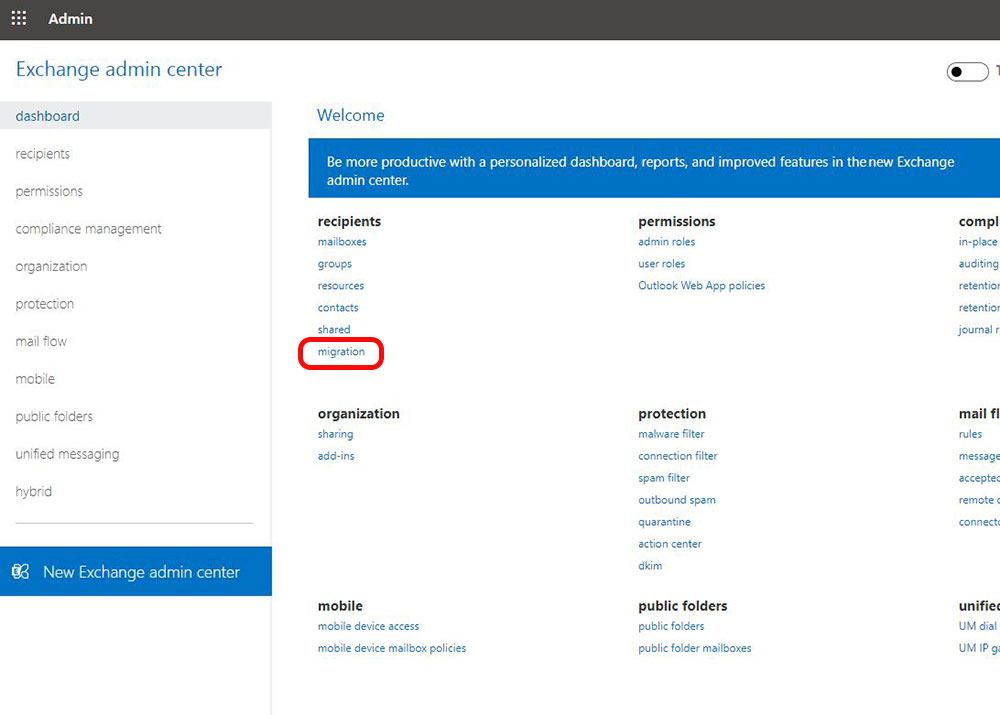Open the UM dial link
Image resolution: width=1000 pixels, height=715 pixels.
tap(978, 626)
